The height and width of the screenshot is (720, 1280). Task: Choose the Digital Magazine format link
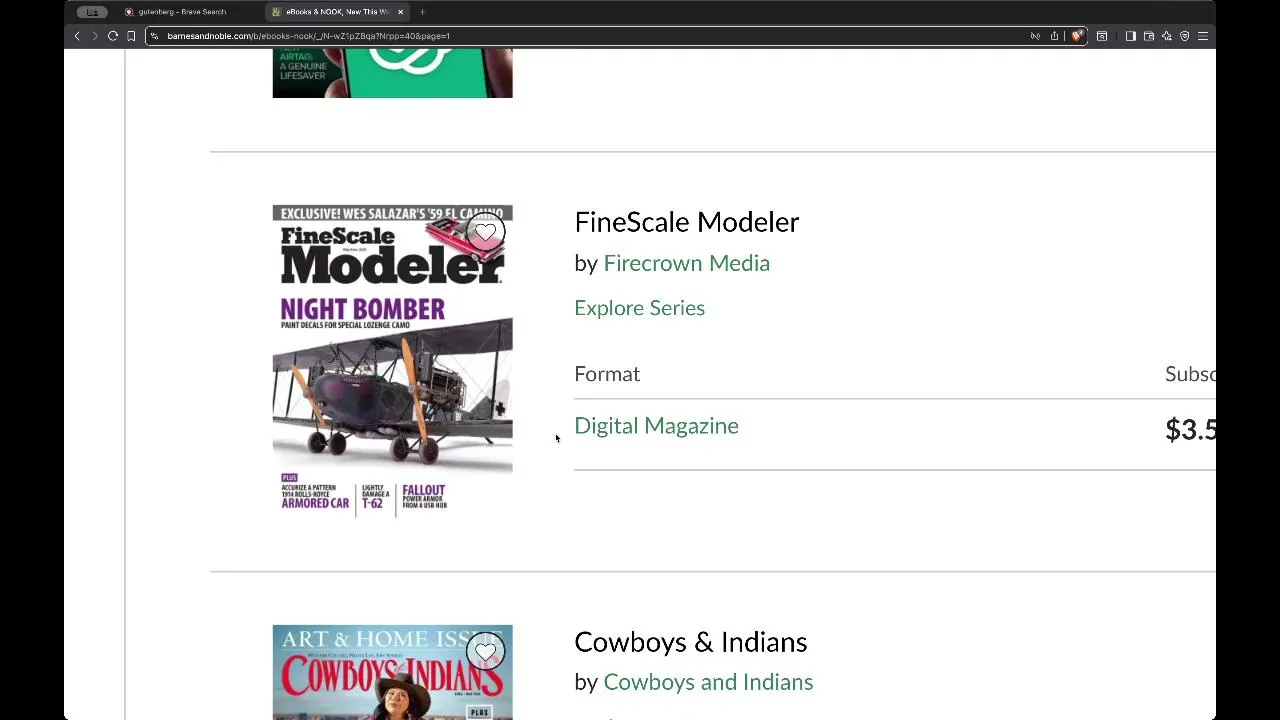[x=656, y=426]
